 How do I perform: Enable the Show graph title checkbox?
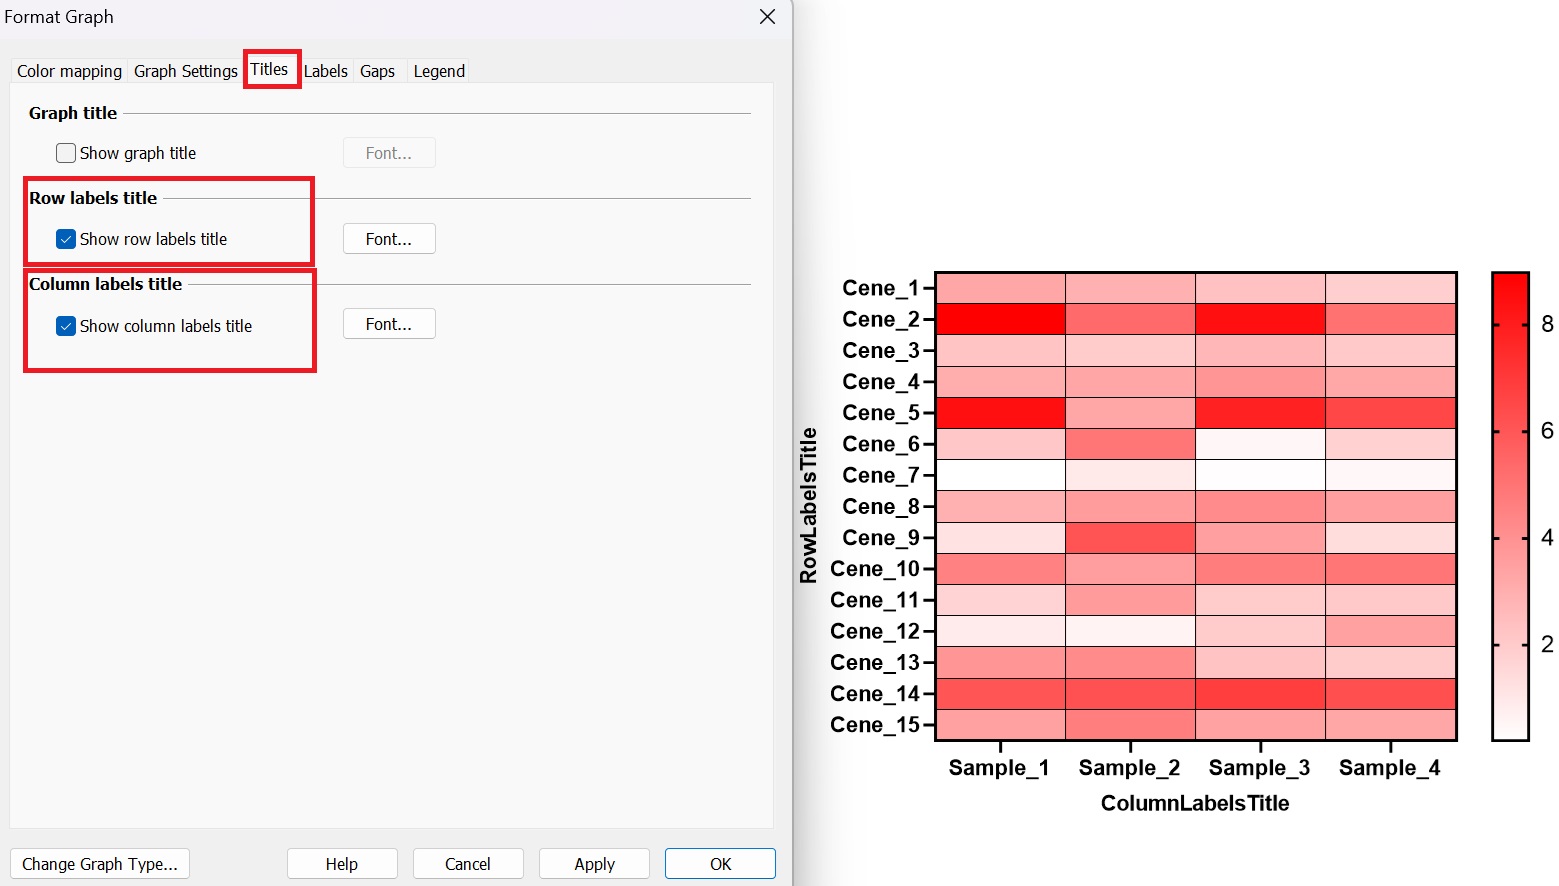[x=66, y=153]
